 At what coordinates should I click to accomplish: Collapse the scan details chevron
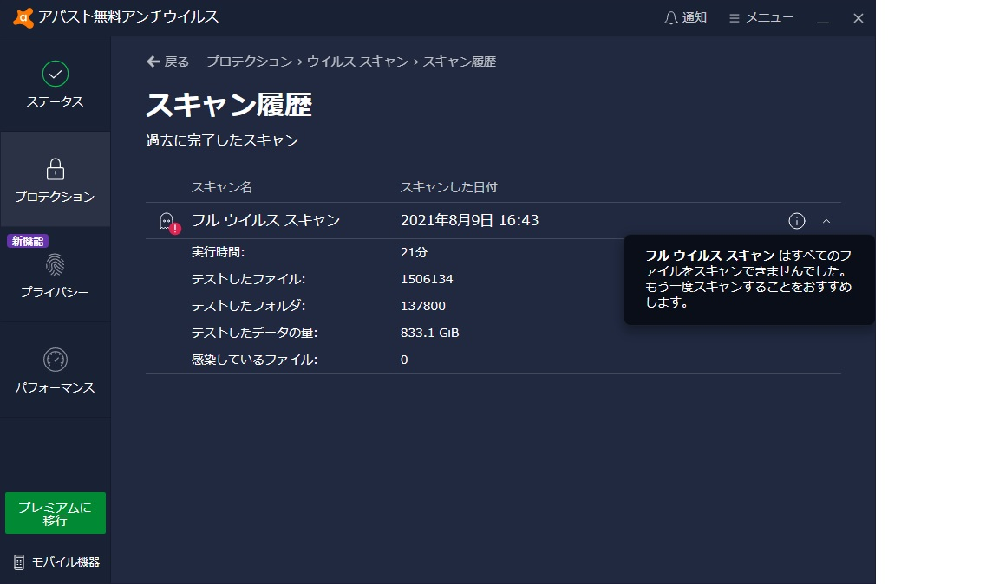pyautogui.click(x=826, y=221)
